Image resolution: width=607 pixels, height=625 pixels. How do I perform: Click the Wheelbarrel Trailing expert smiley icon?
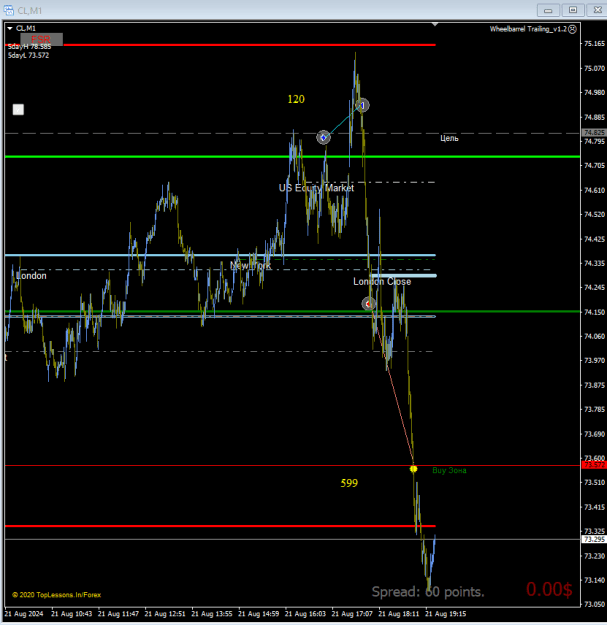tap(572, 29)
